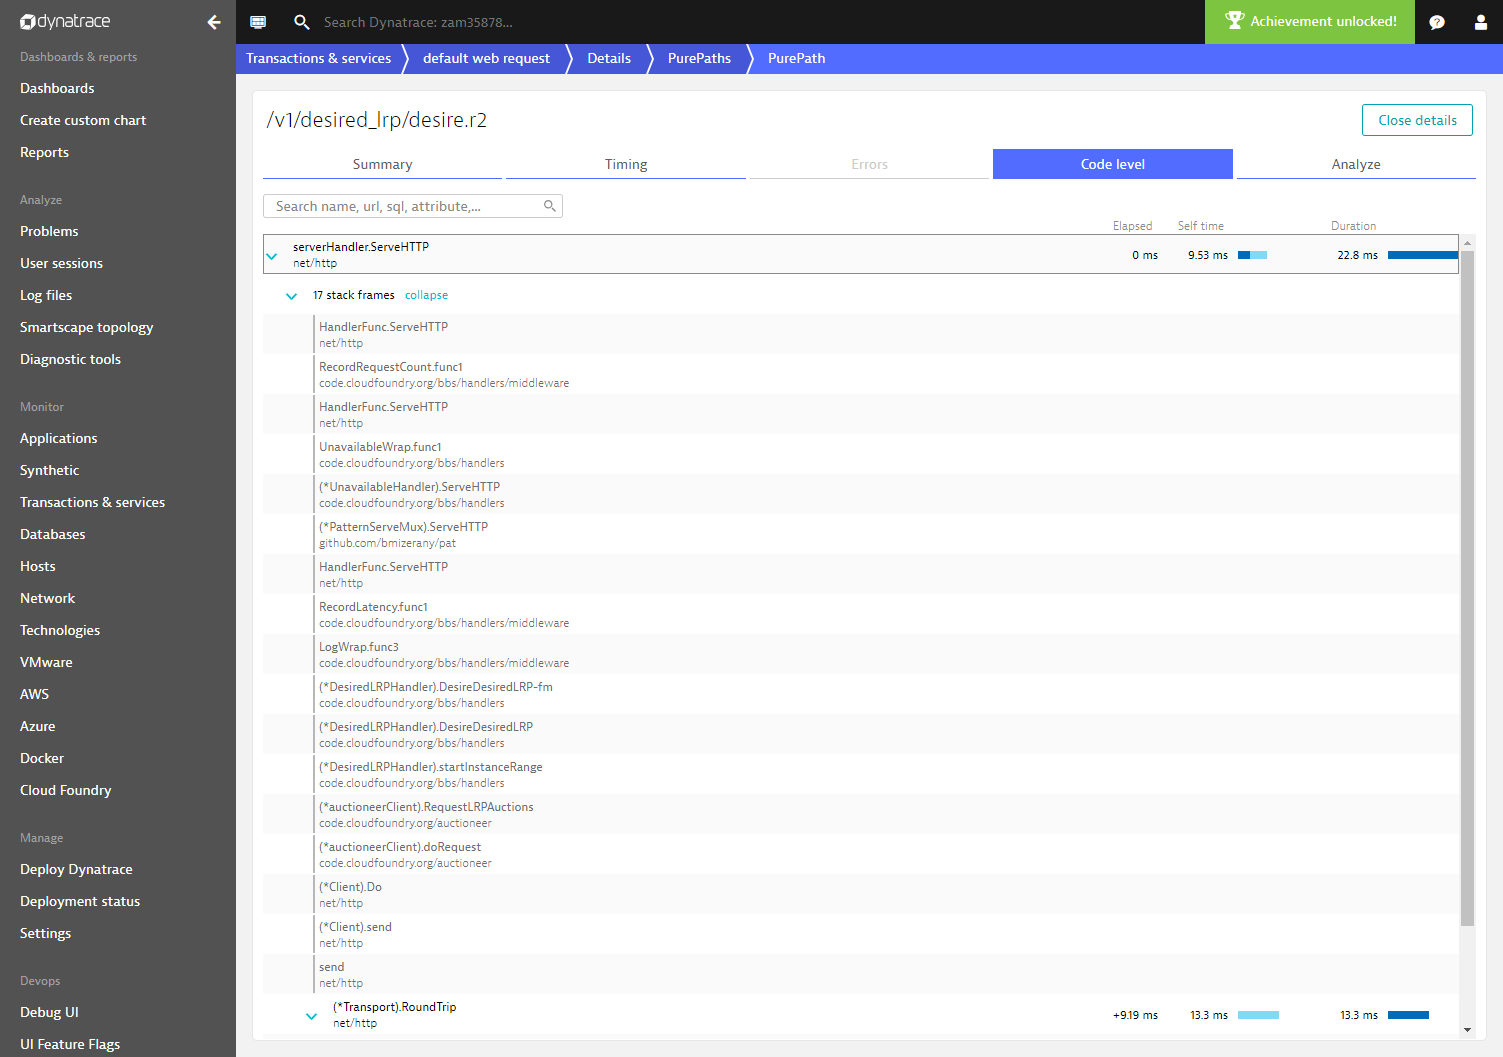Open Problems in sidebar

pyautogui.click(x=49, y=231)
